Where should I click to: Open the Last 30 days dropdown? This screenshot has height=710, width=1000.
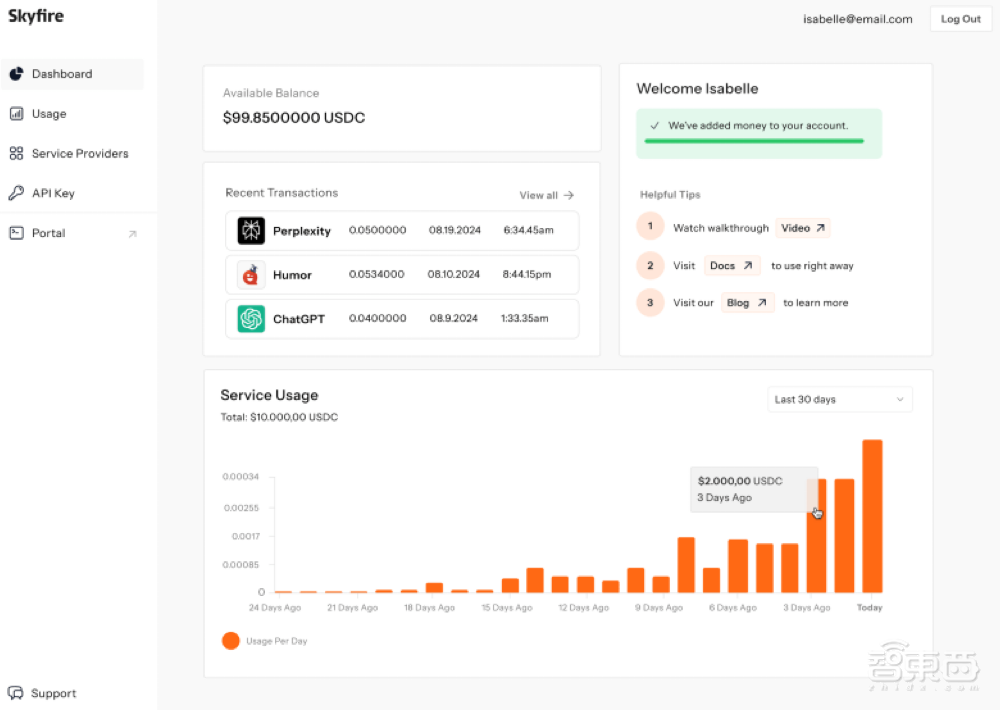click(839, 400)
